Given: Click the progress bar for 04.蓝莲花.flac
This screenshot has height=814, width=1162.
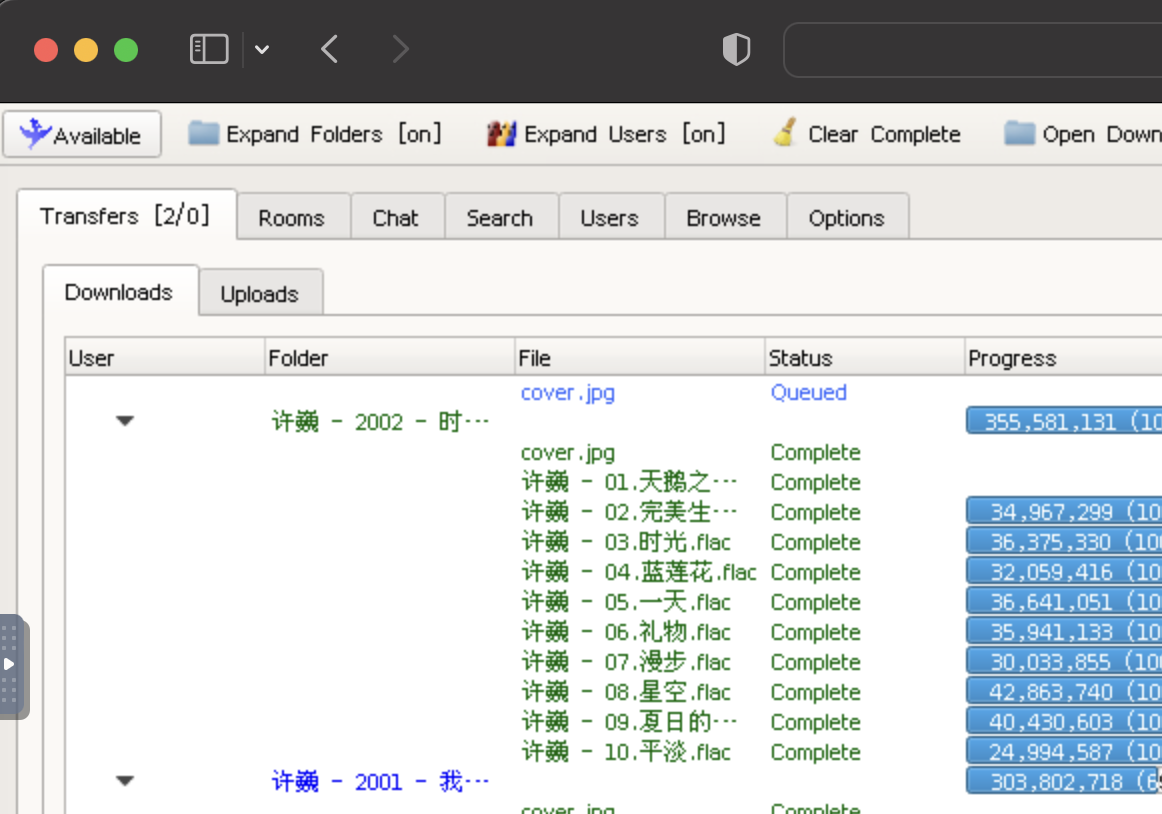Looking at the screenshot, I should pyautogui.click(x=1063, y=571).
